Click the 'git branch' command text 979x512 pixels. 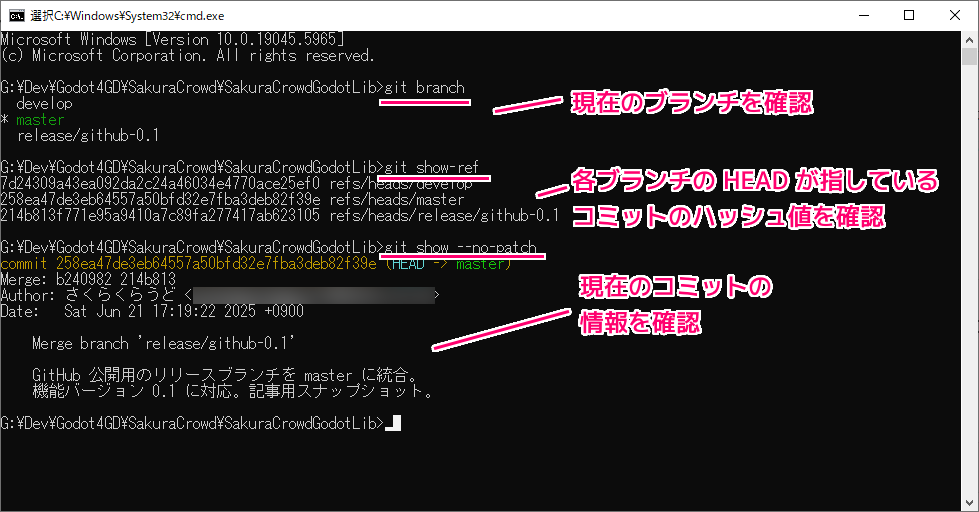pos(425,87)
